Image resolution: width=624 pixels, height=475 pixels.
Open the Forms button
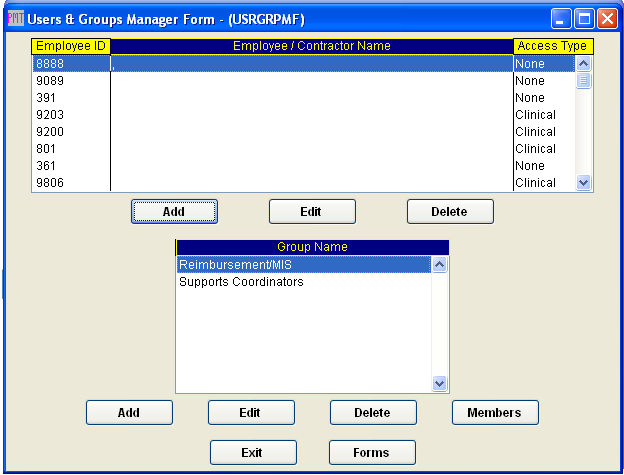tap(371, 452)
